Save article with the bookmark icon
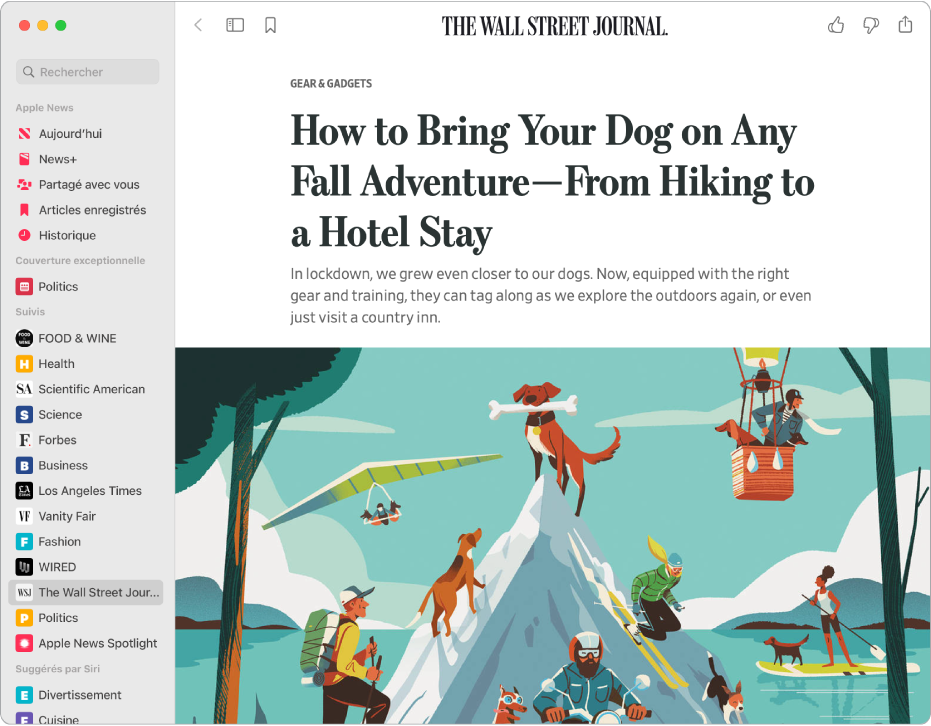This screenshot has width=931, height=726. 270,25
